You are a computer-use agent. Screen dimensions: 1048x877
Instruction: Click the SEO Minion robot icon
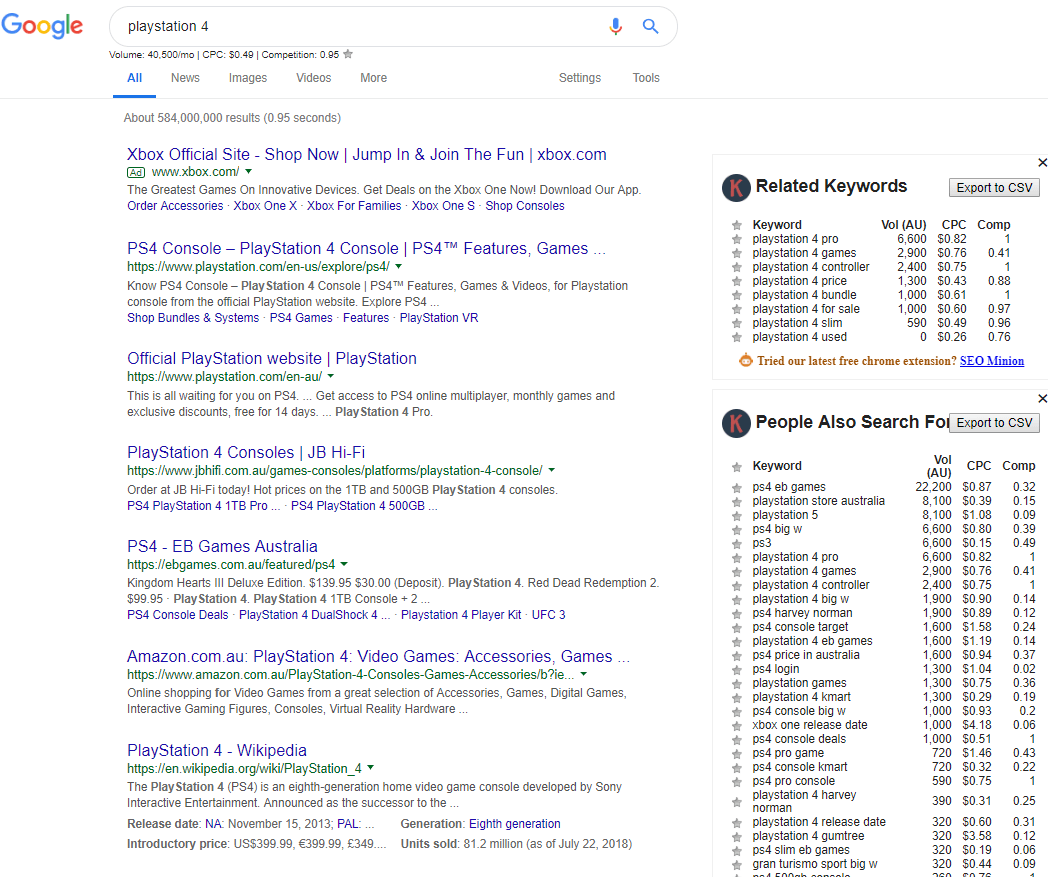click(x=745, y=360)
